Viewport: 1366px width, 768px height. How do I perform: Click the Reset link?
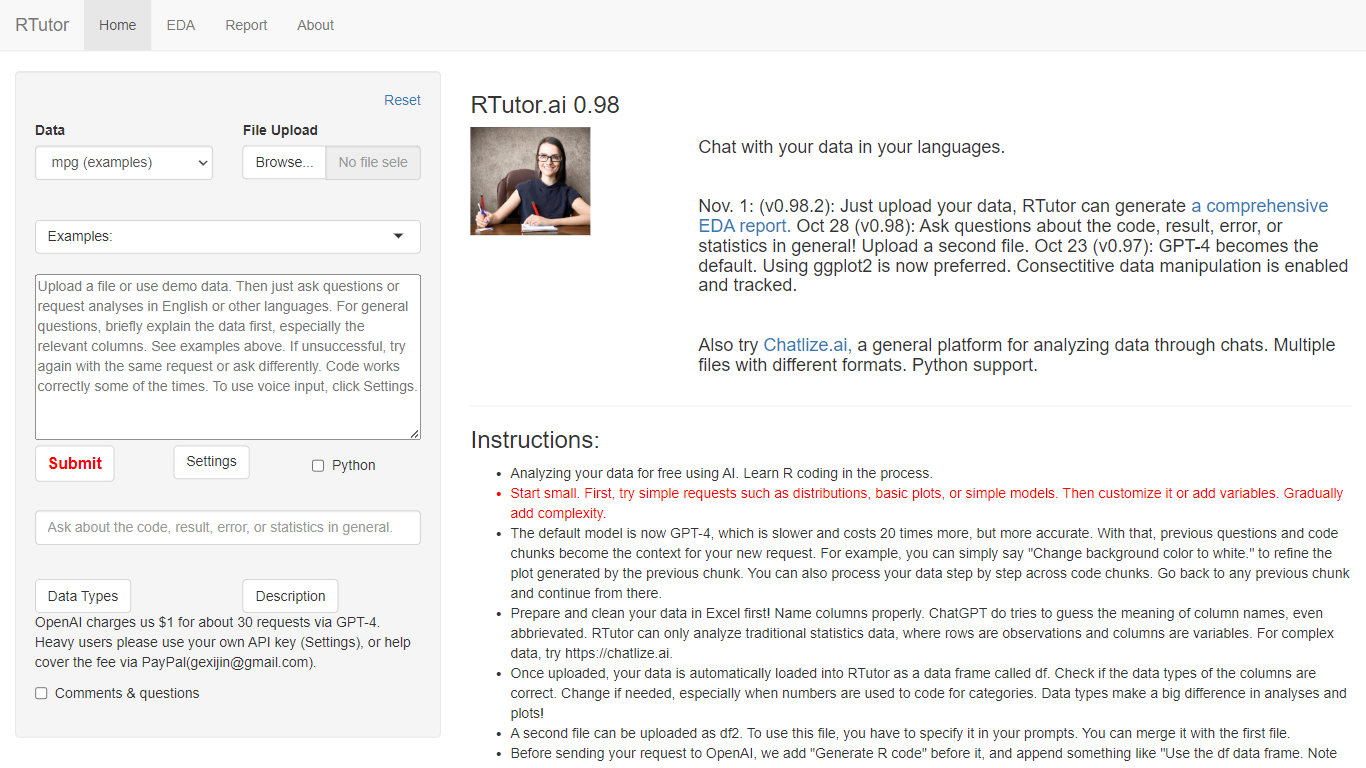(x=402, y=100)
